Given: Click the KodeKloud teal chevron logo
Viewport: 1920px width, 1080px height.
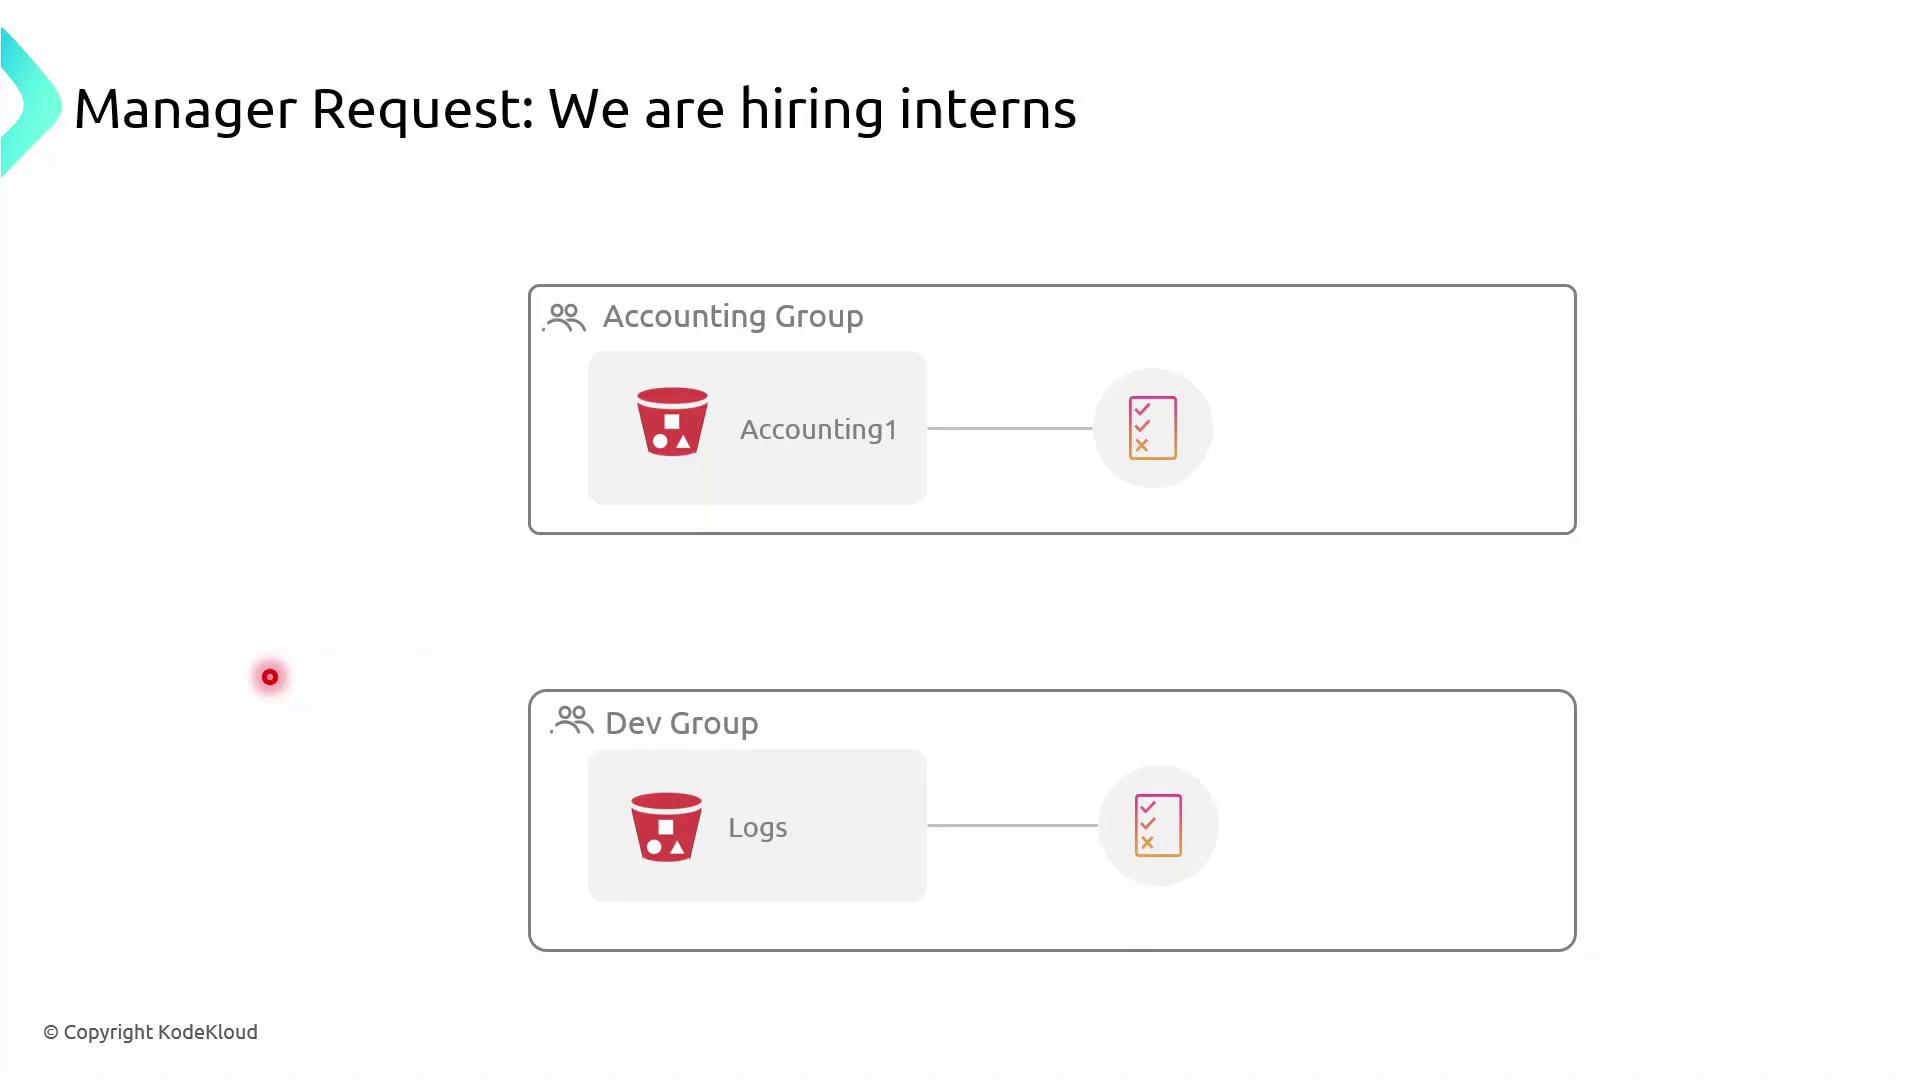Looking at the screenshot, I should coord(30,105).
